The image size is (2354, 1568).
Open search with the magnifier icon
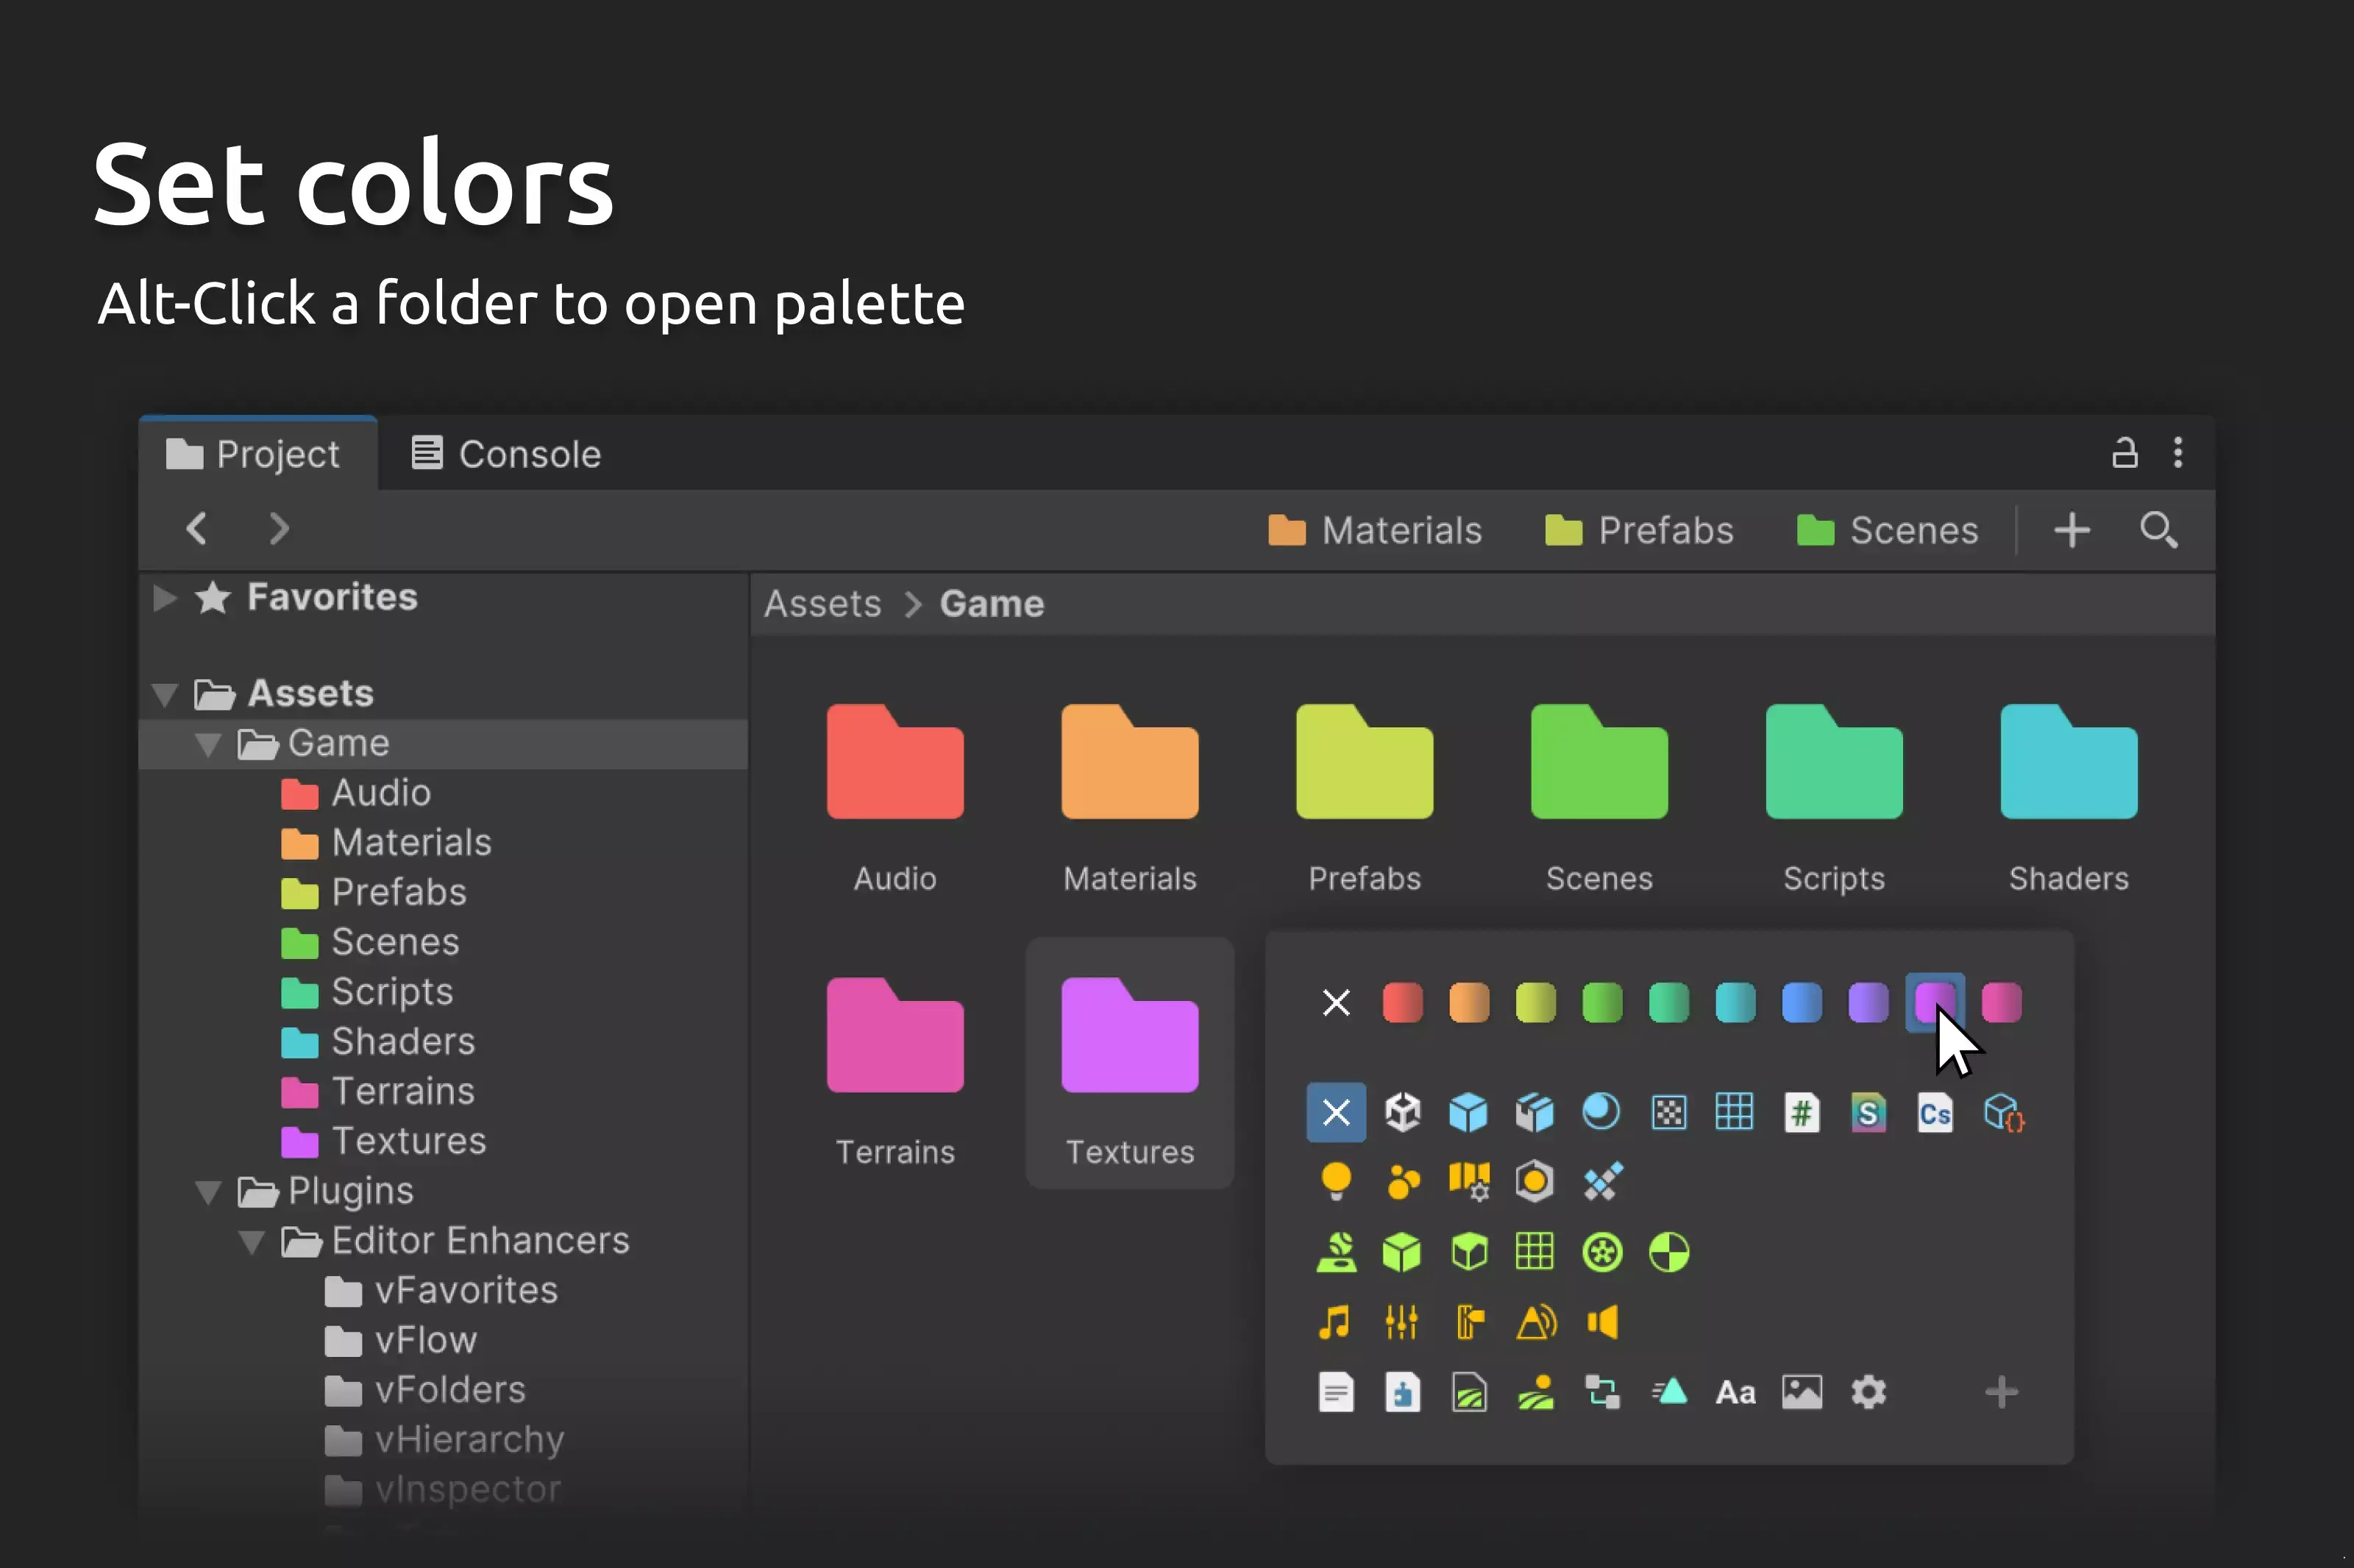[2158, 530]
